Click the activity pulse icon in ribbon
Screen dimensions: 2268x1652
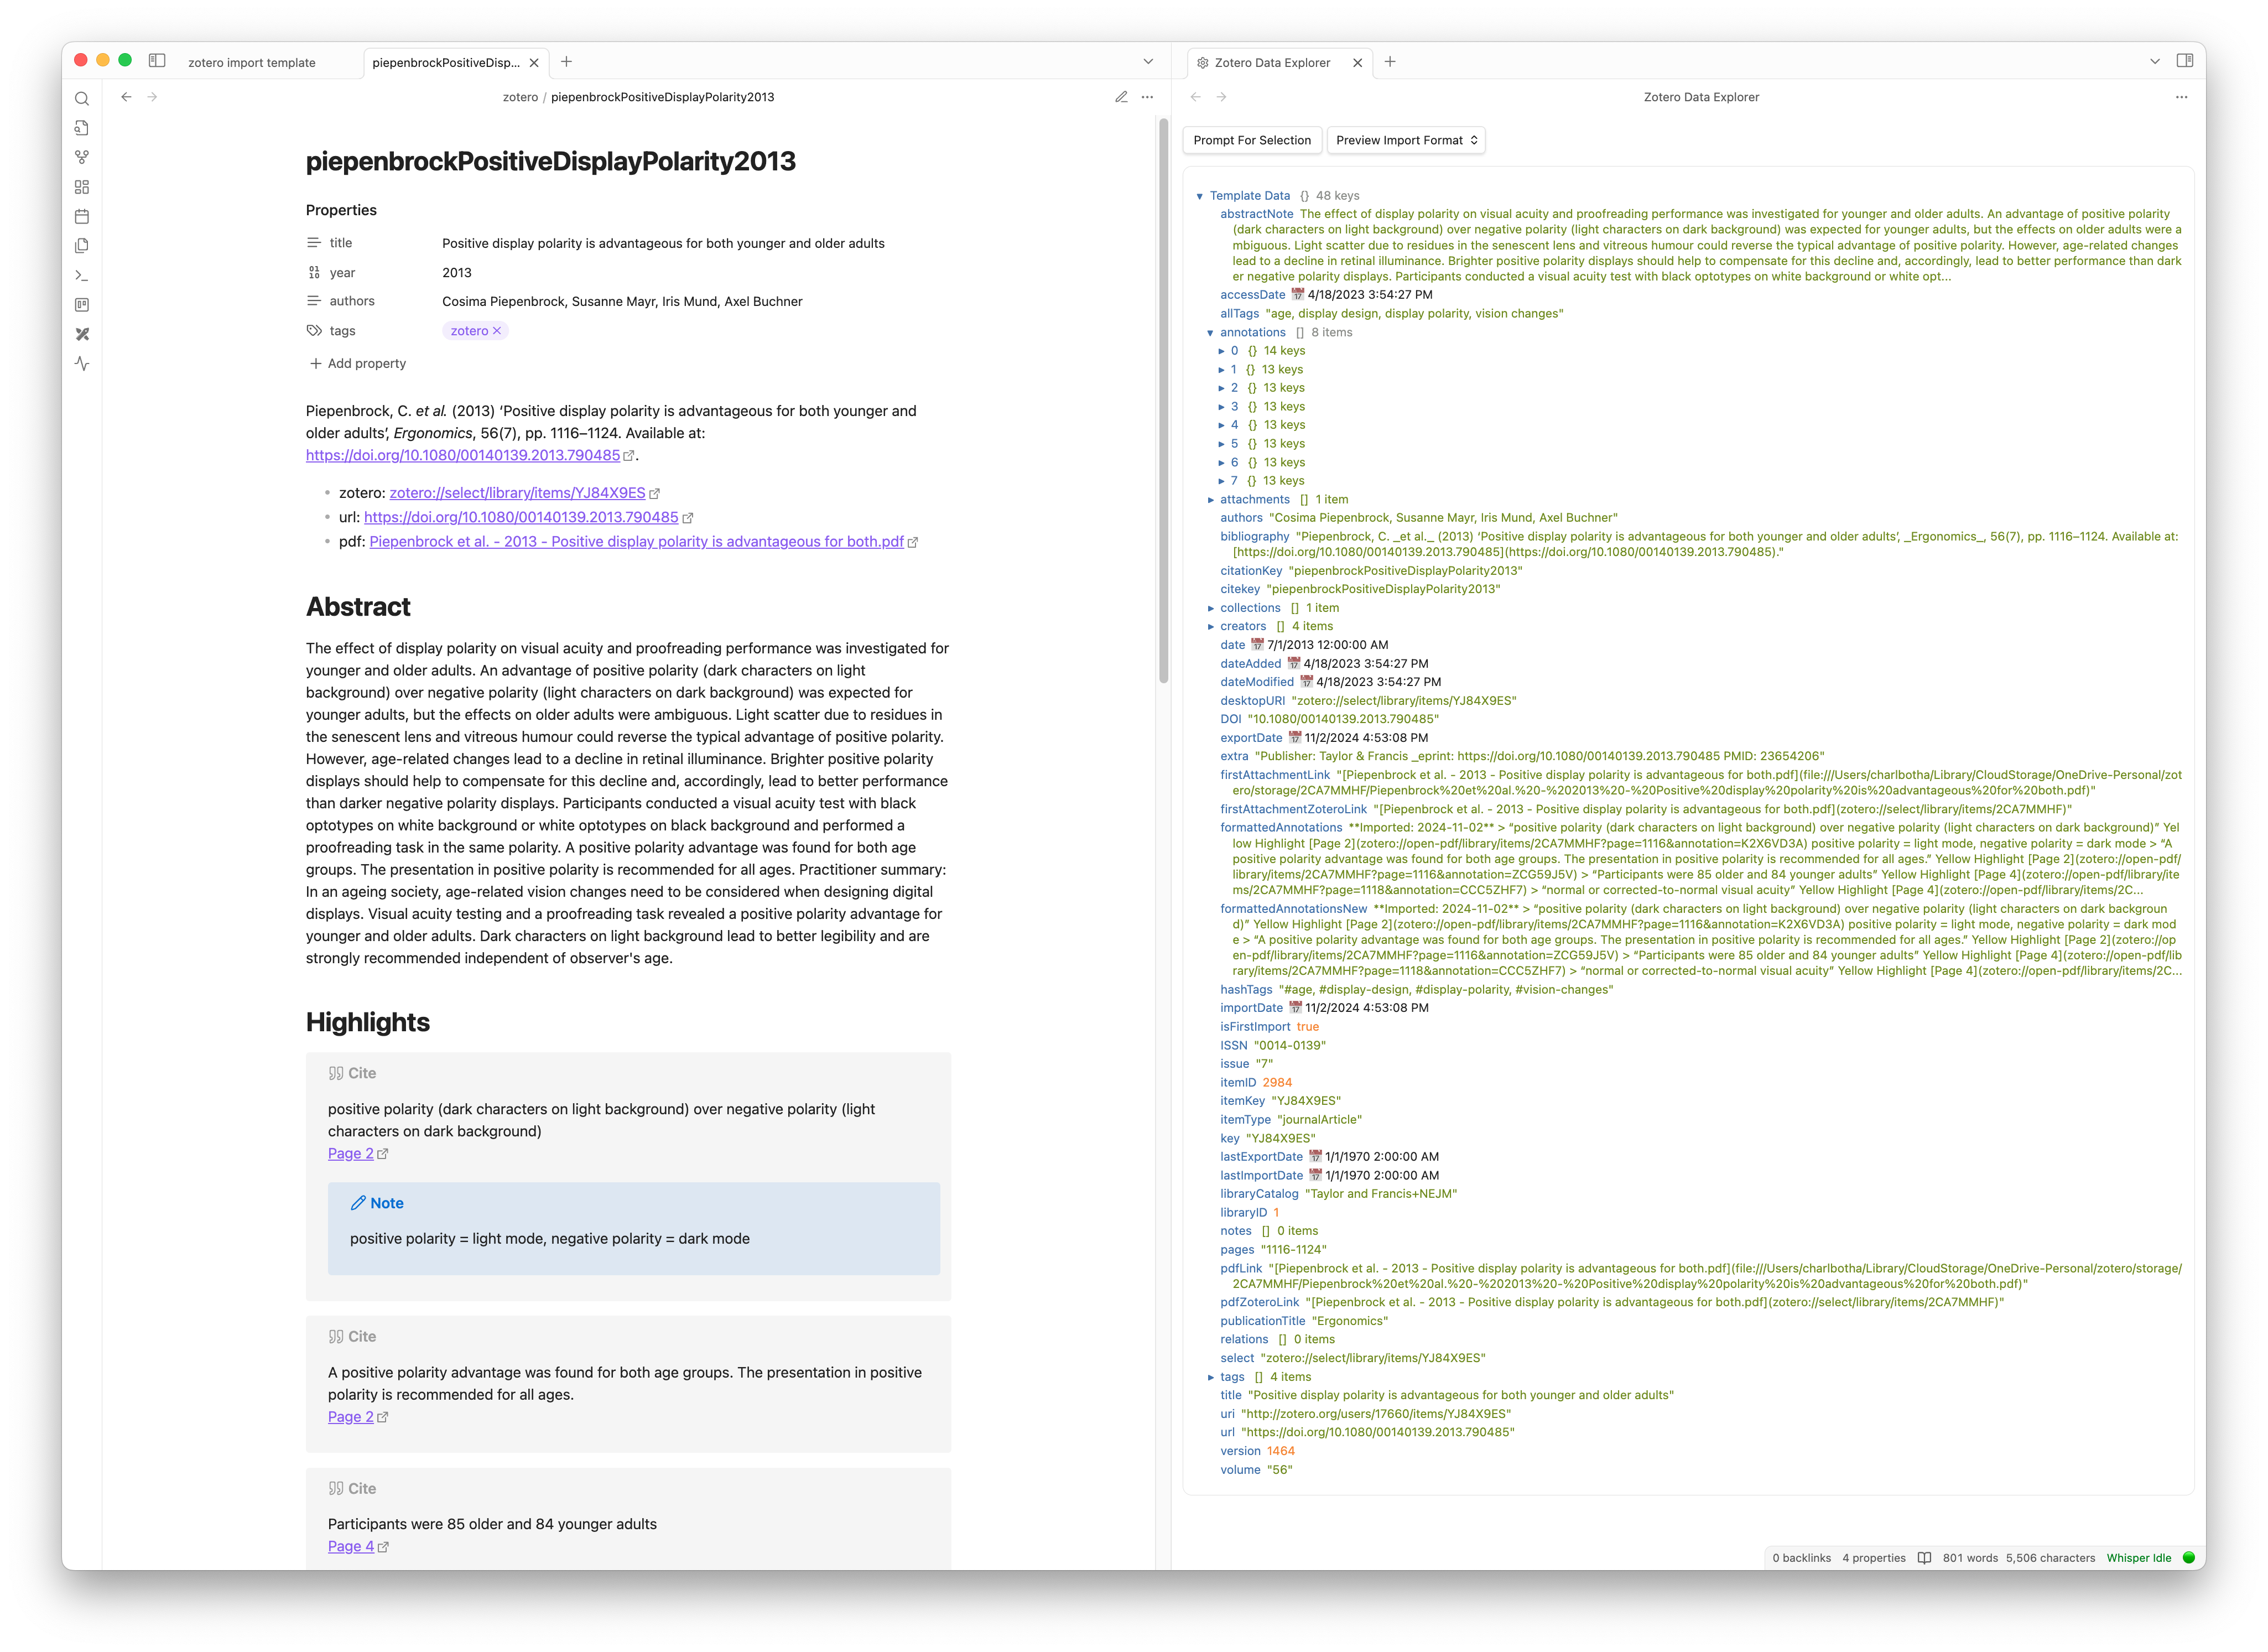[x=82, y=364]
